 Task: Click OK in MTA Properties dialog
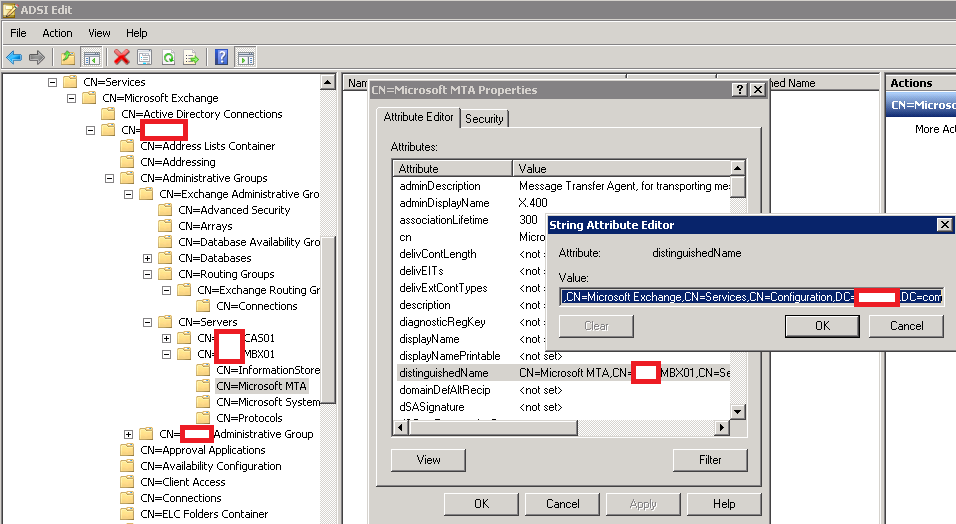[482, 504]
